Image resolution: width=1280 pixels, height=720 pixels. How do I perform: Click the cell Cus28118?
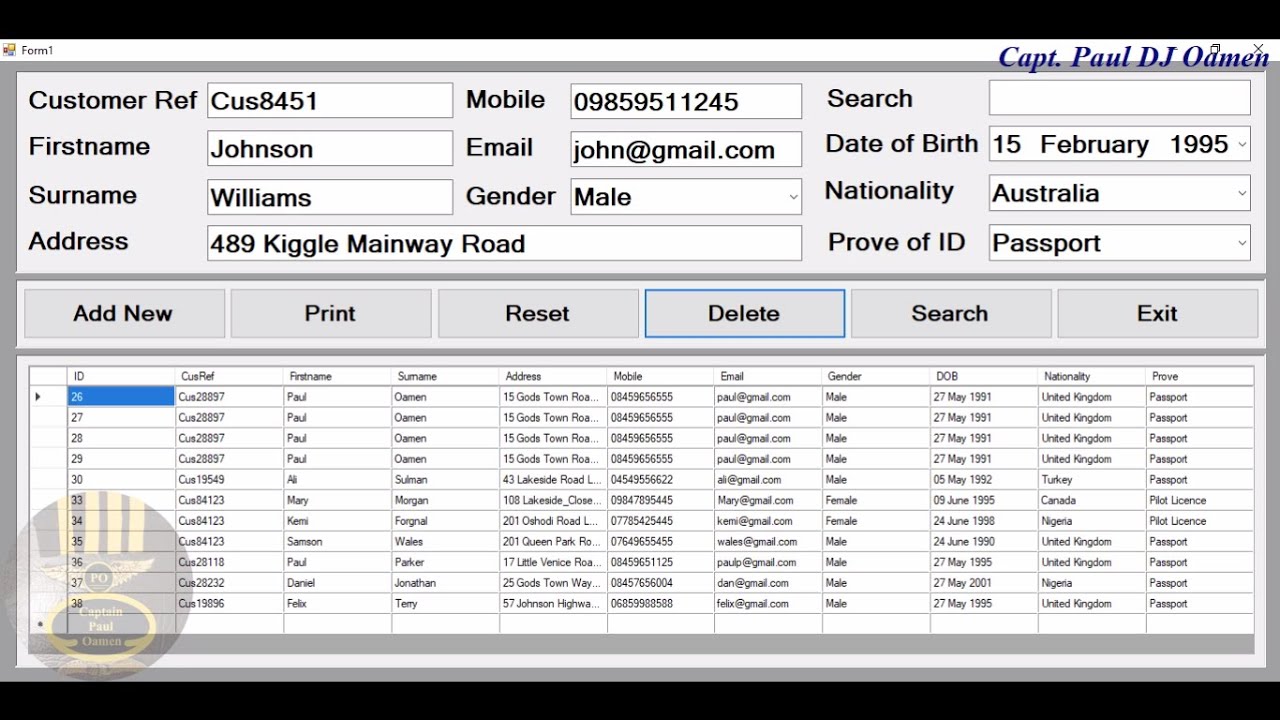(x=229, y=562)
